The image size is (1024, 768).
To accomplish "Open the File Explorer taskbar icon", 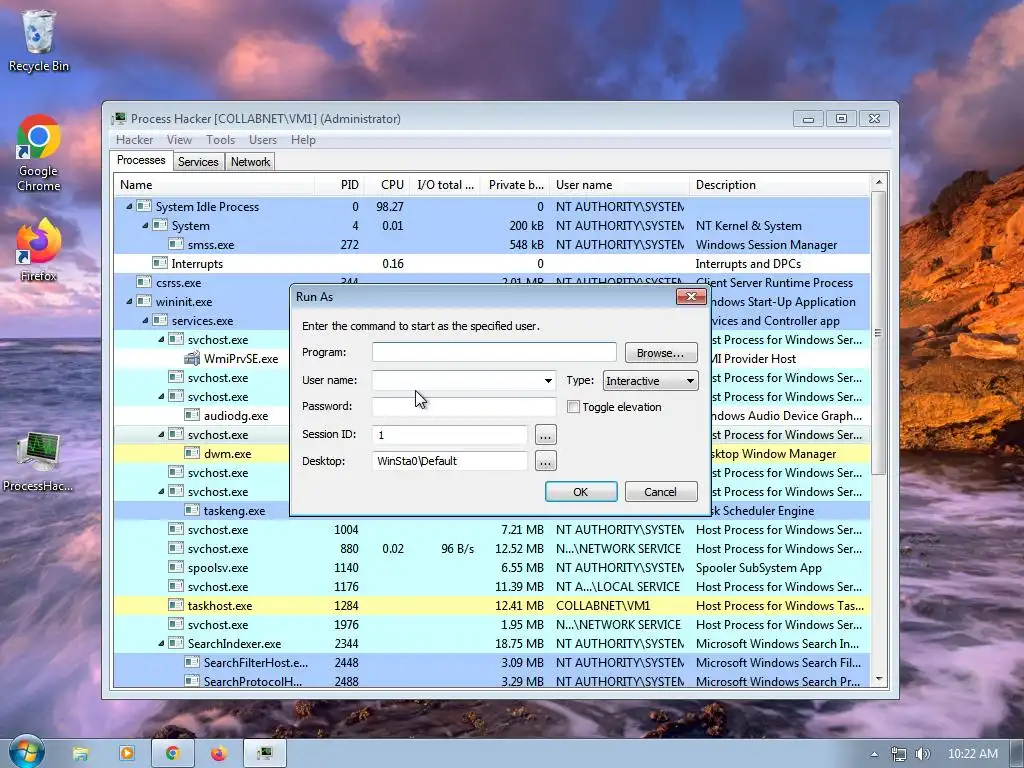I will point(80,754).
